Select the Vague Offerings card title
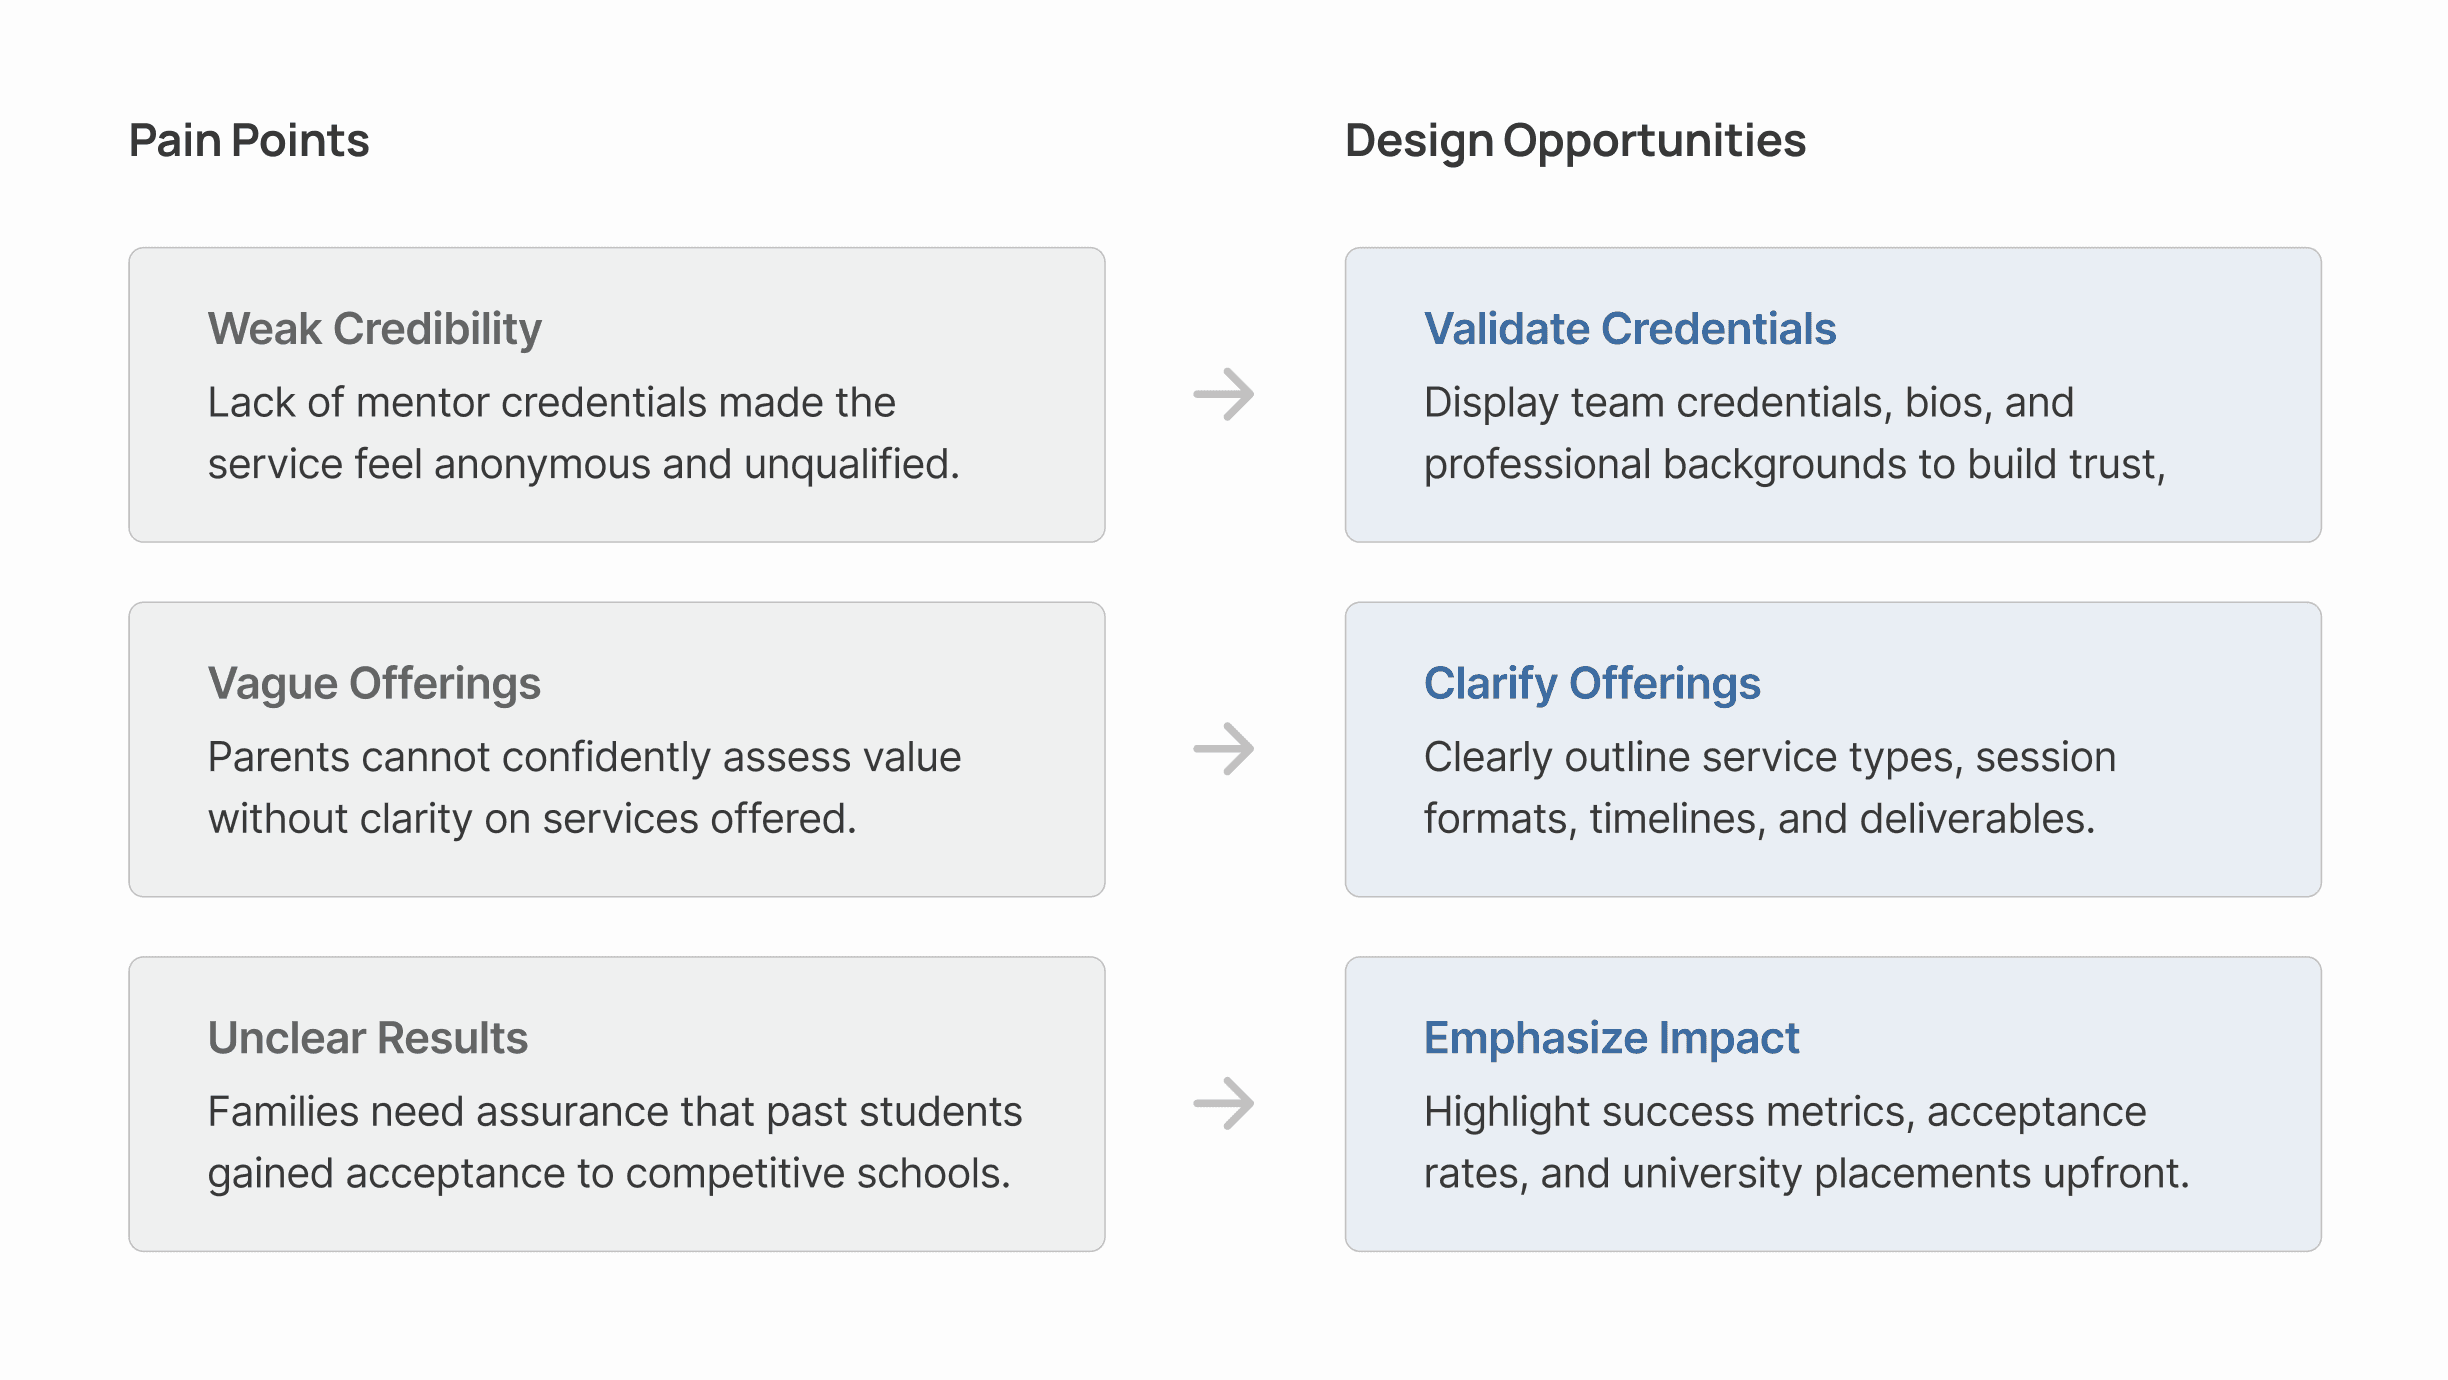The width and height of the screenshot is (2448, 1380). [x=374, y=685]
